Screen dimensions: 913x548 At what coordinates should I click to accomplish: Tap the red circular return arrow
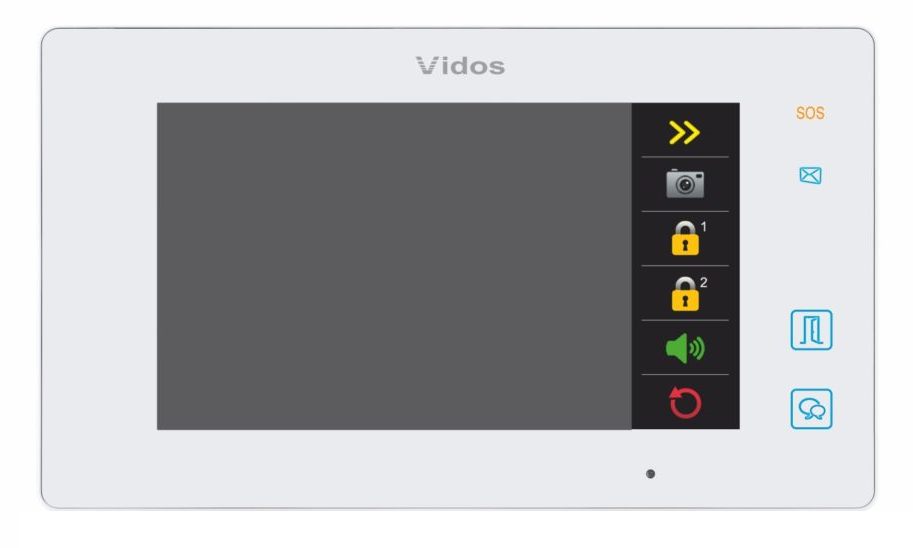685,402
